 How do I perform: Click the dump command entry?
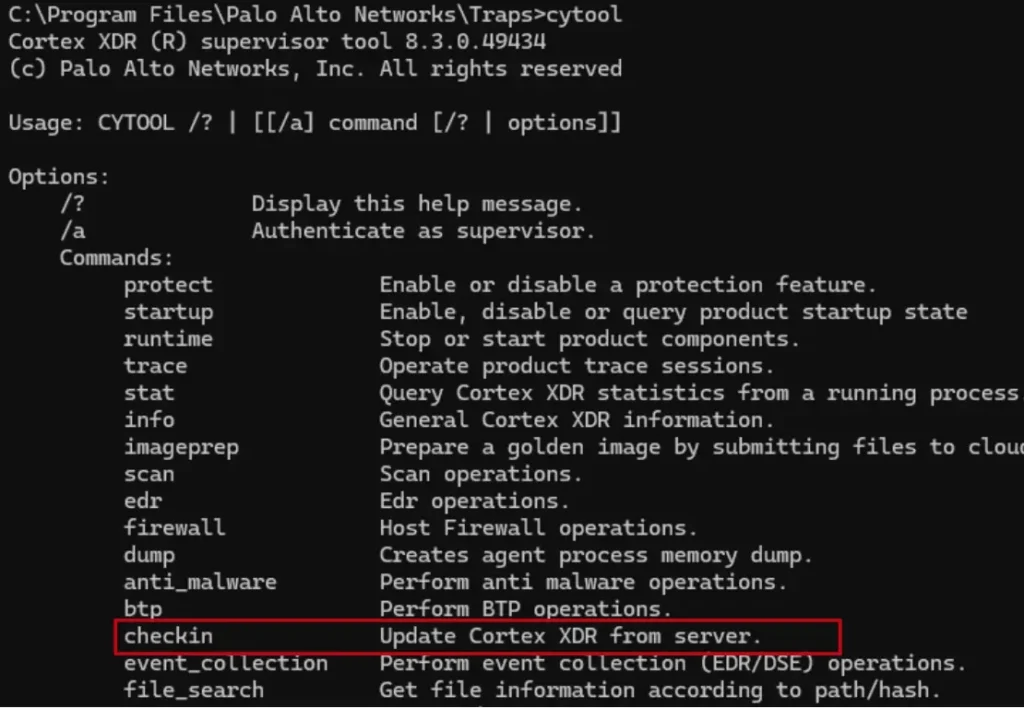[149, 555]
